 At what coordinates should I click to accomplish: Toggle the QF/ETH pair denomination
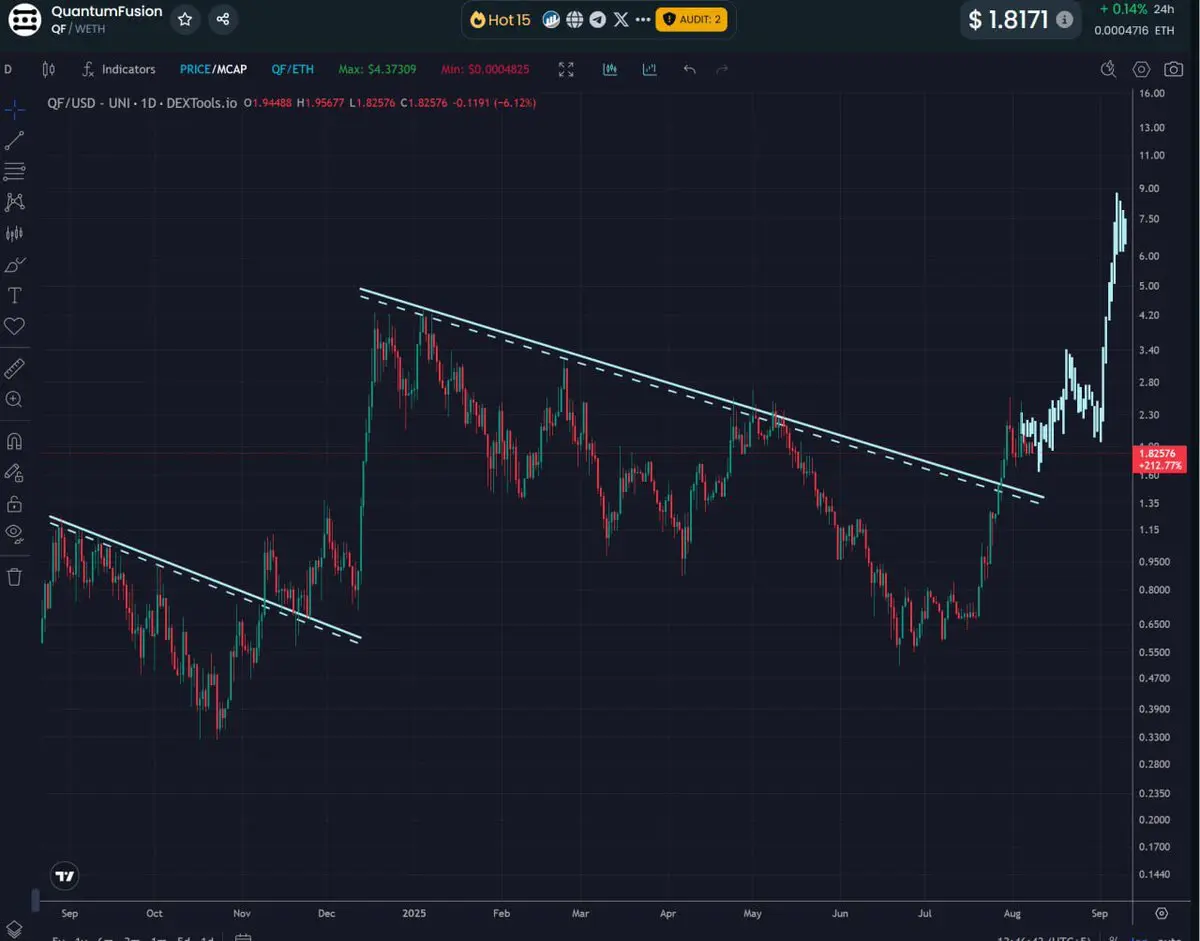[292, 69]
